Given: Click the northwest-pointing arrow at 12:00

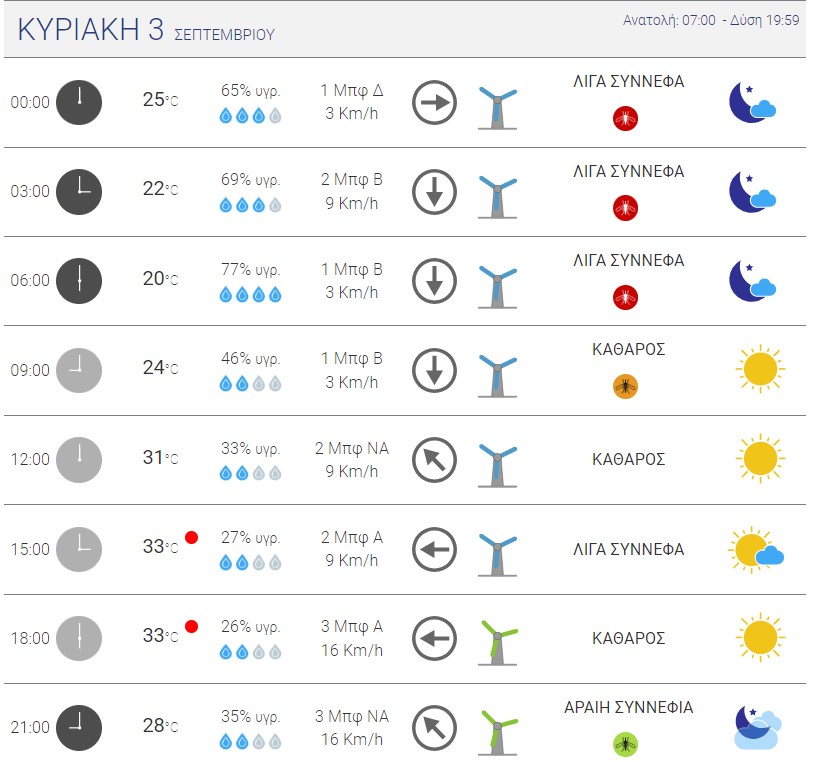Looking at the screenshot, I should (434, 460).
